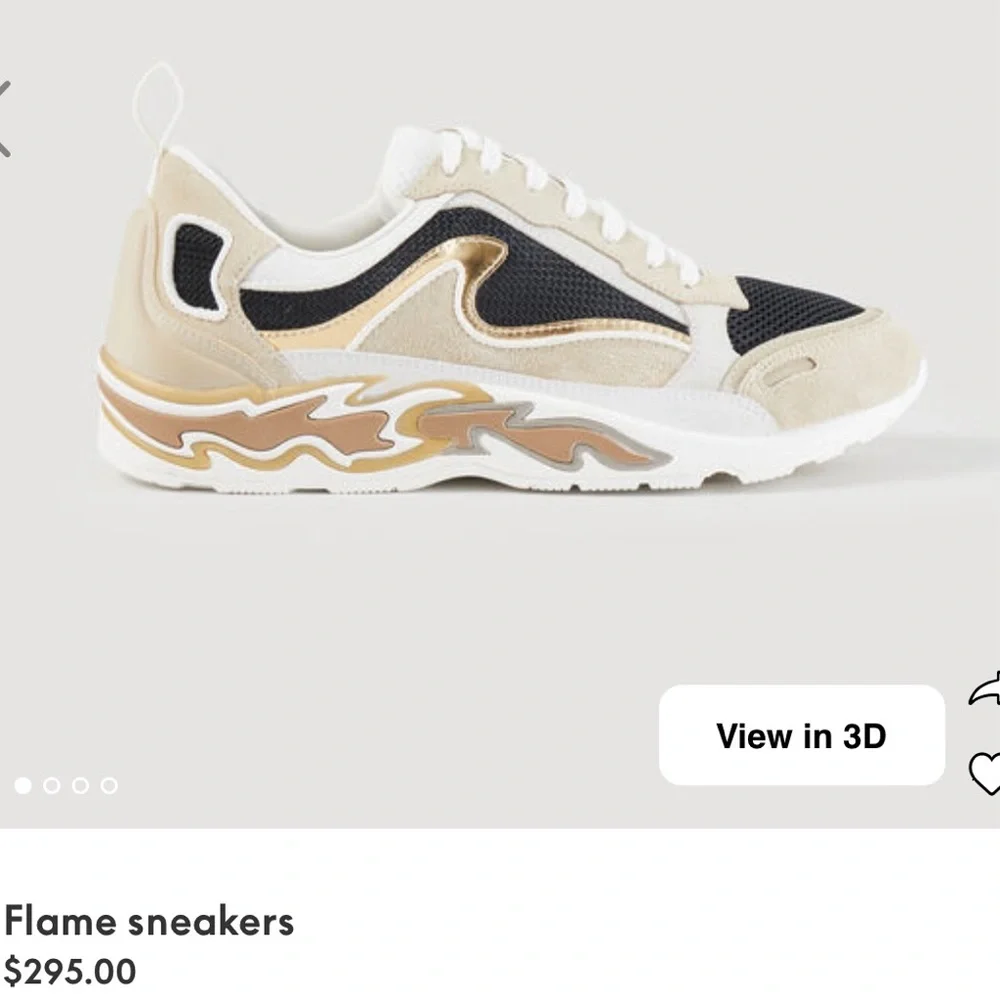Jump to the third image dot
Viewport: 1000px width, 1000px height.
pos(80,785)
